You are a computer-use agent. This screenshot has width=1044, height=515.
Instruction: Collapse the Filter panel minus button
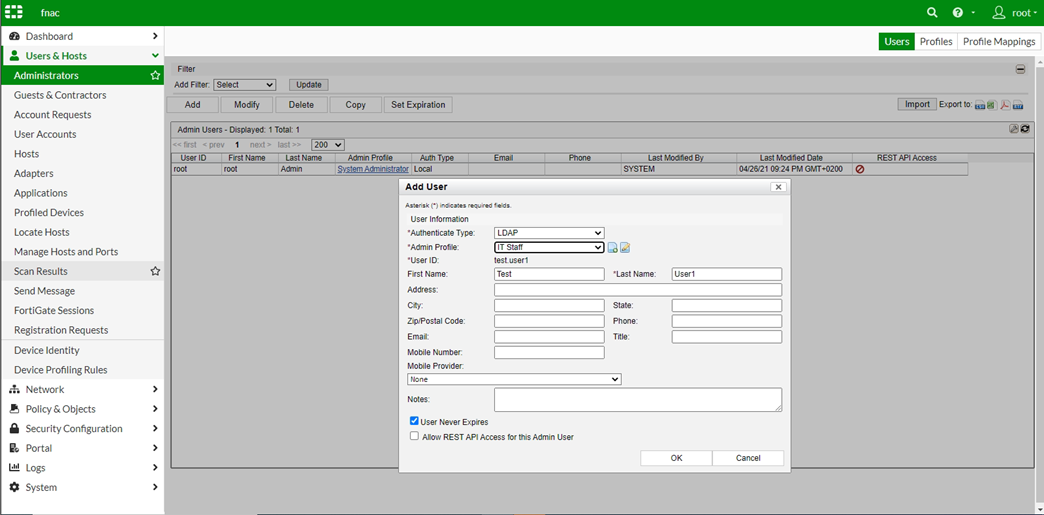(x=1020, y=69)
